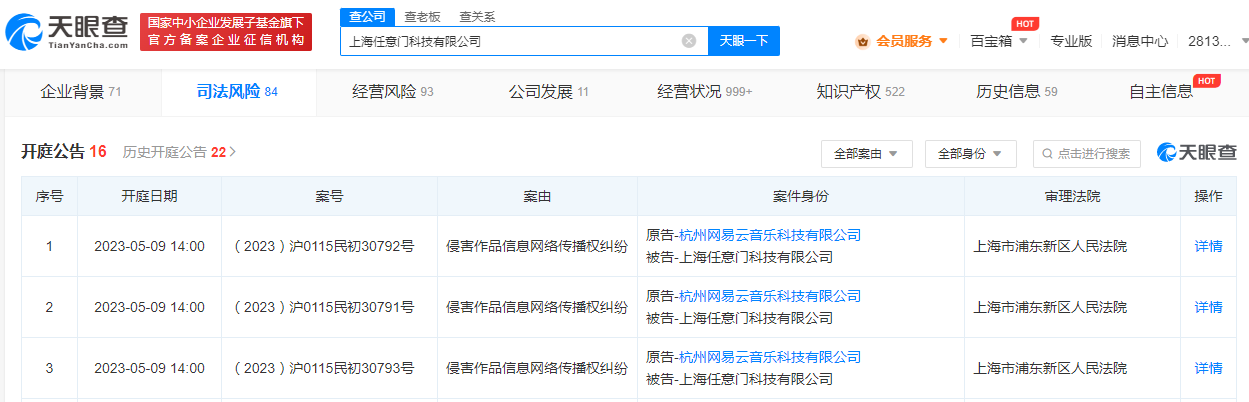Open the TianYanCha logo homepage
1249x402 pixels.
point(66,32)
